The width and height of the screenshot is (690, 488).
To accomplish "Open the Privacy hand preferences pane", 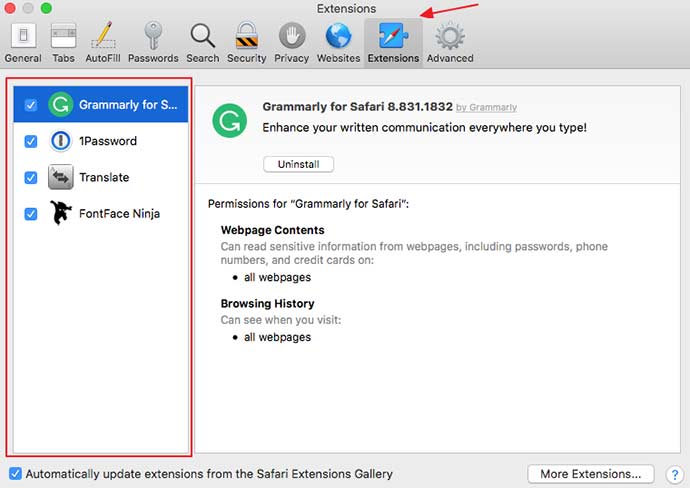I will click(291, 43).
